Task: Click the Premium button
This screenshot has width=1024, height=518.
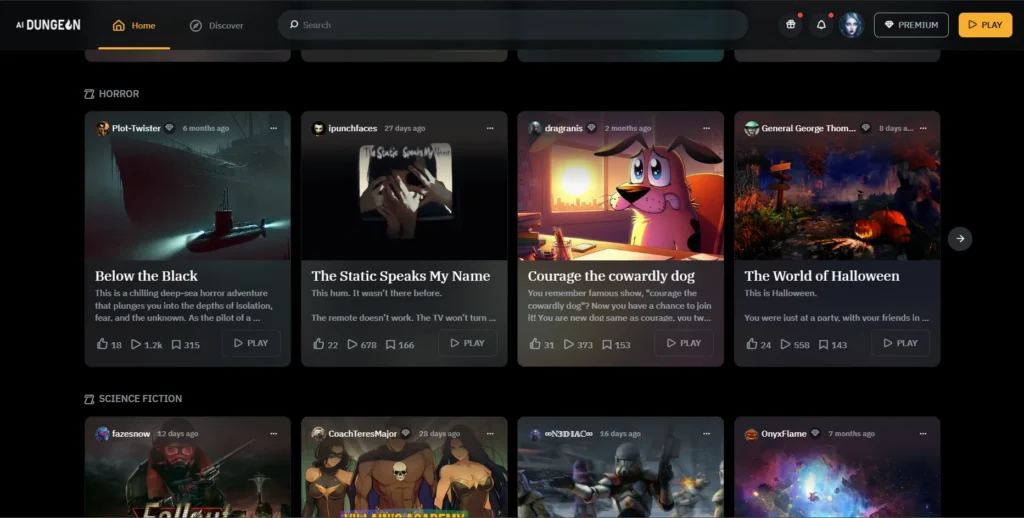Action: (x=911, y=25)
